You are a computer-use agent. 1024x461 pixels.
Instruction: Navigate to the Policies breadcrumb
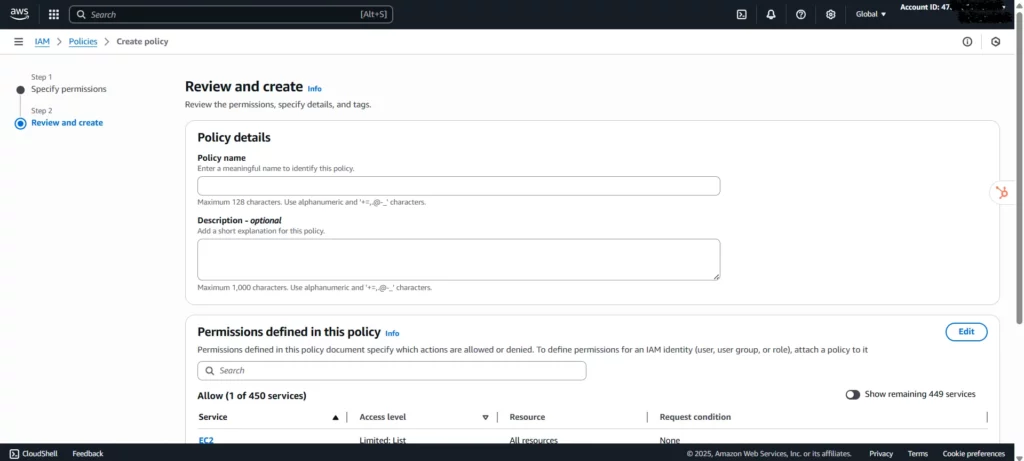tap(83, 42)
